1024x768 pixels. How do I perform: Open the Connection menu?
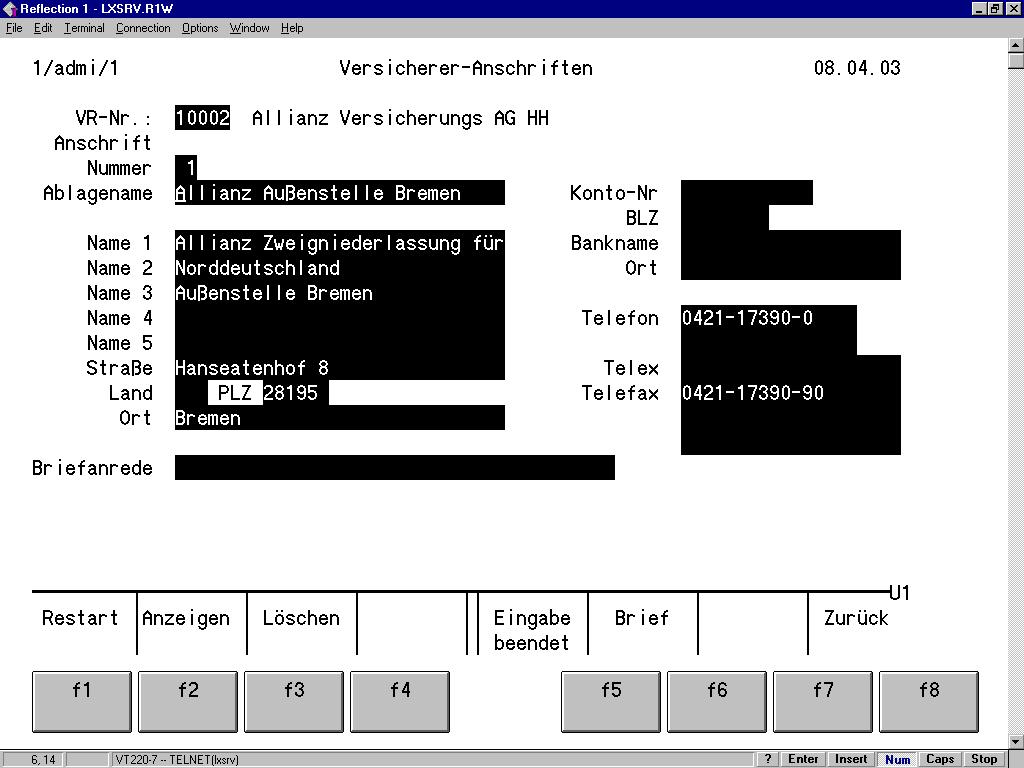143,28
